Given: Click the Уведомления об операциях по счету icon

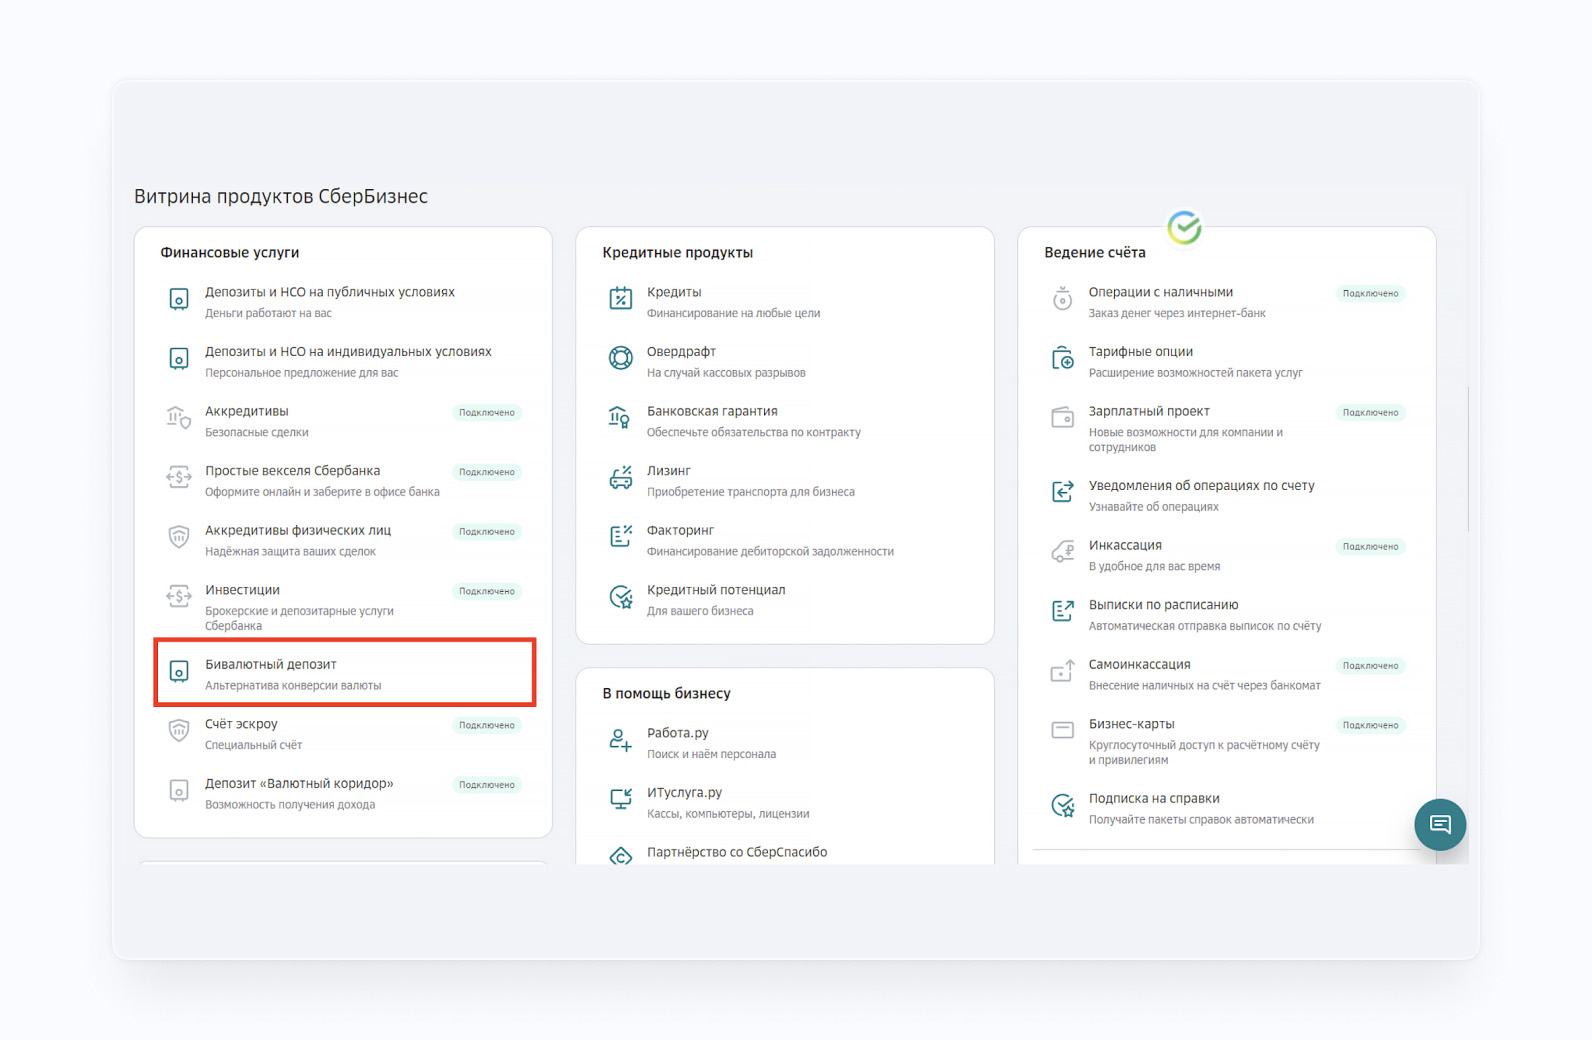Looking at the screenshot, I should (x=1063, y=492).
